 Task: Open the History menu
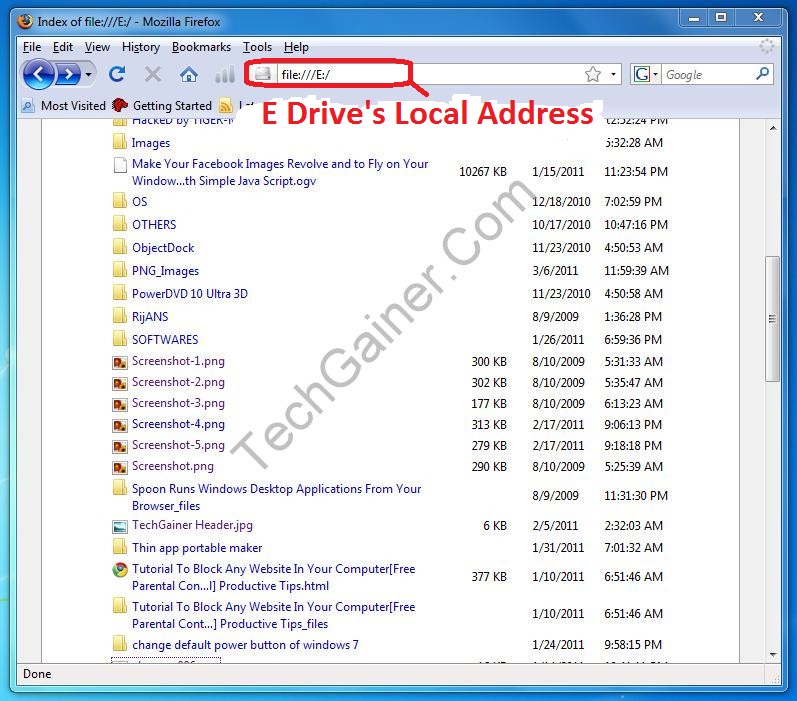click(140, 47)
